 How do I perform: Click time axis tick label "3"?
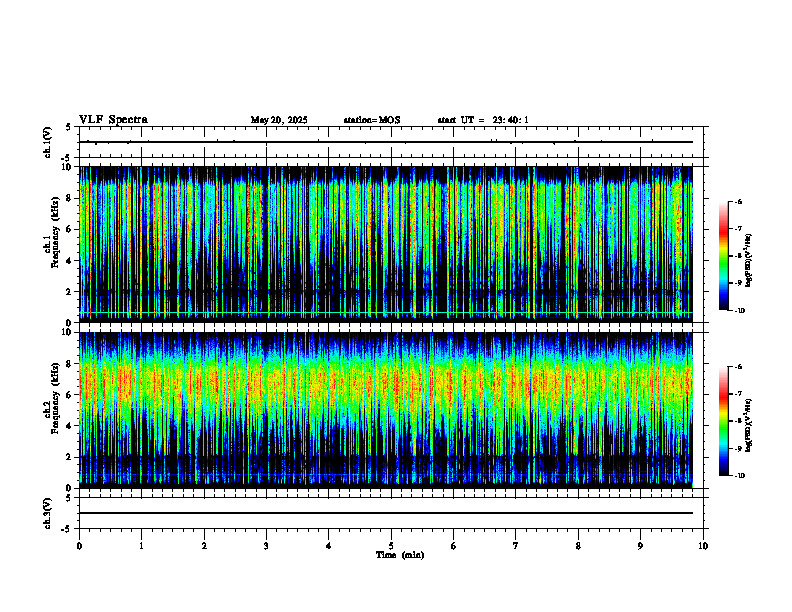[x=266, y=546]
